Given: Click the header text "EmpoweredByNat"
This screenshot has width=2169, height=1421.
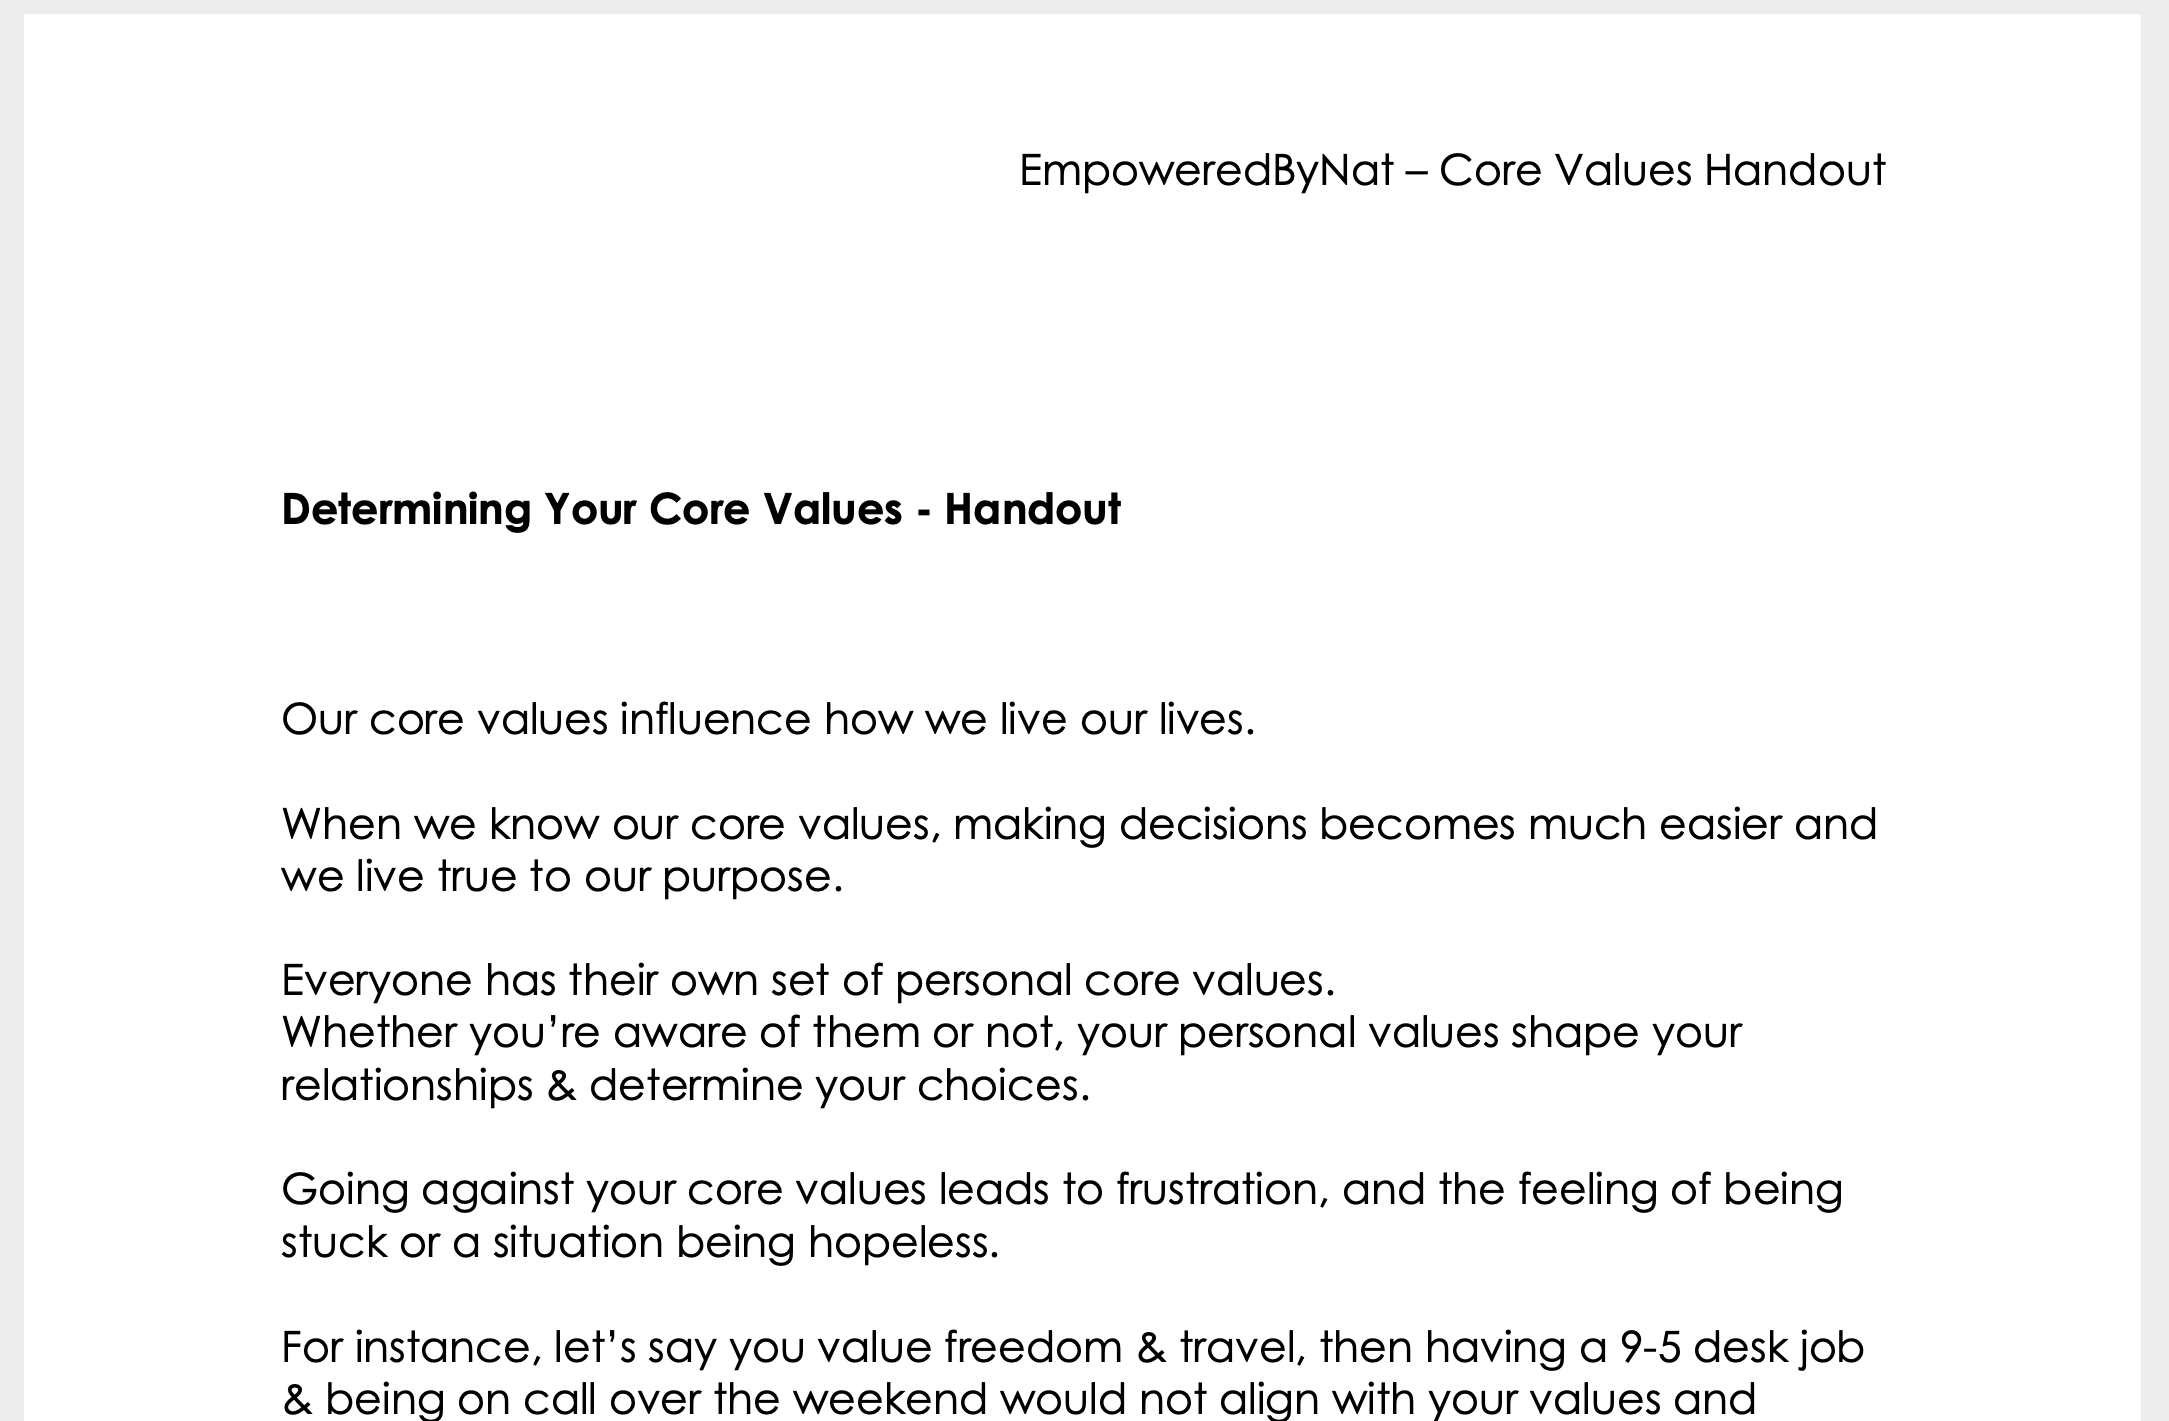Looking at the screenshot, I should [x=1205, y=171].
